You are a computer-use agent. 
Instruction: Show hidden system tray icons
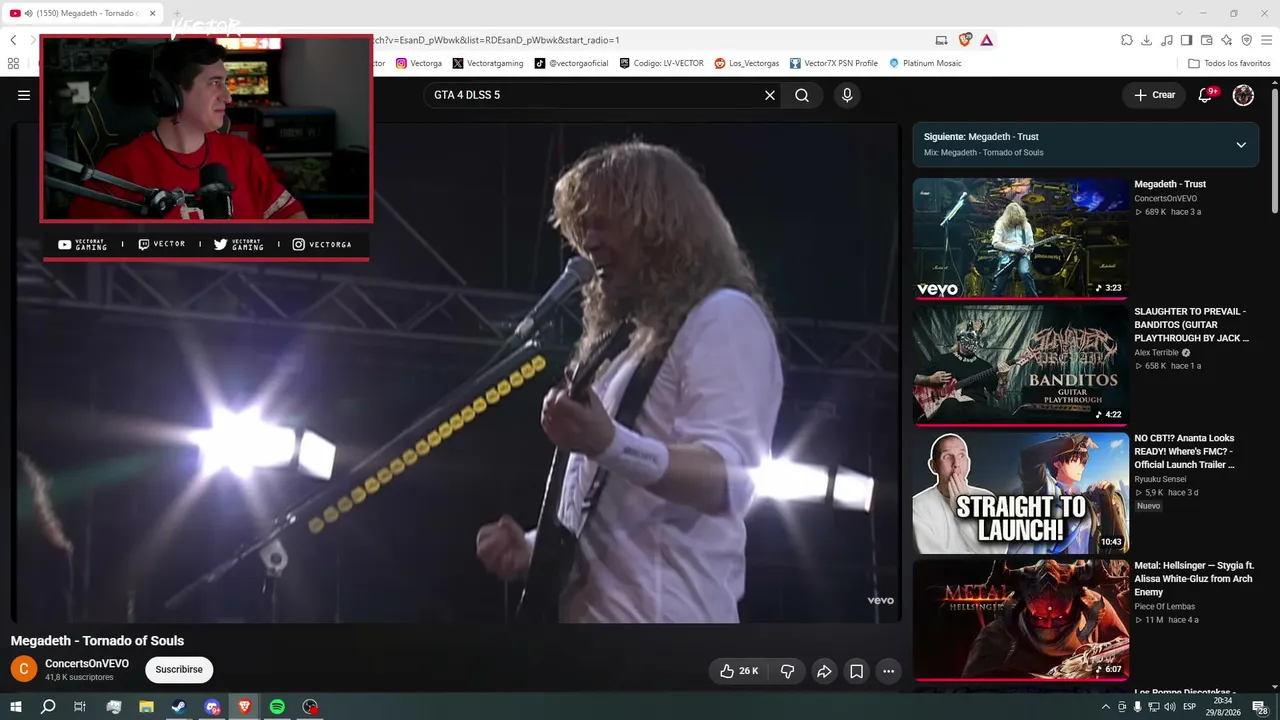(1106, 707)
